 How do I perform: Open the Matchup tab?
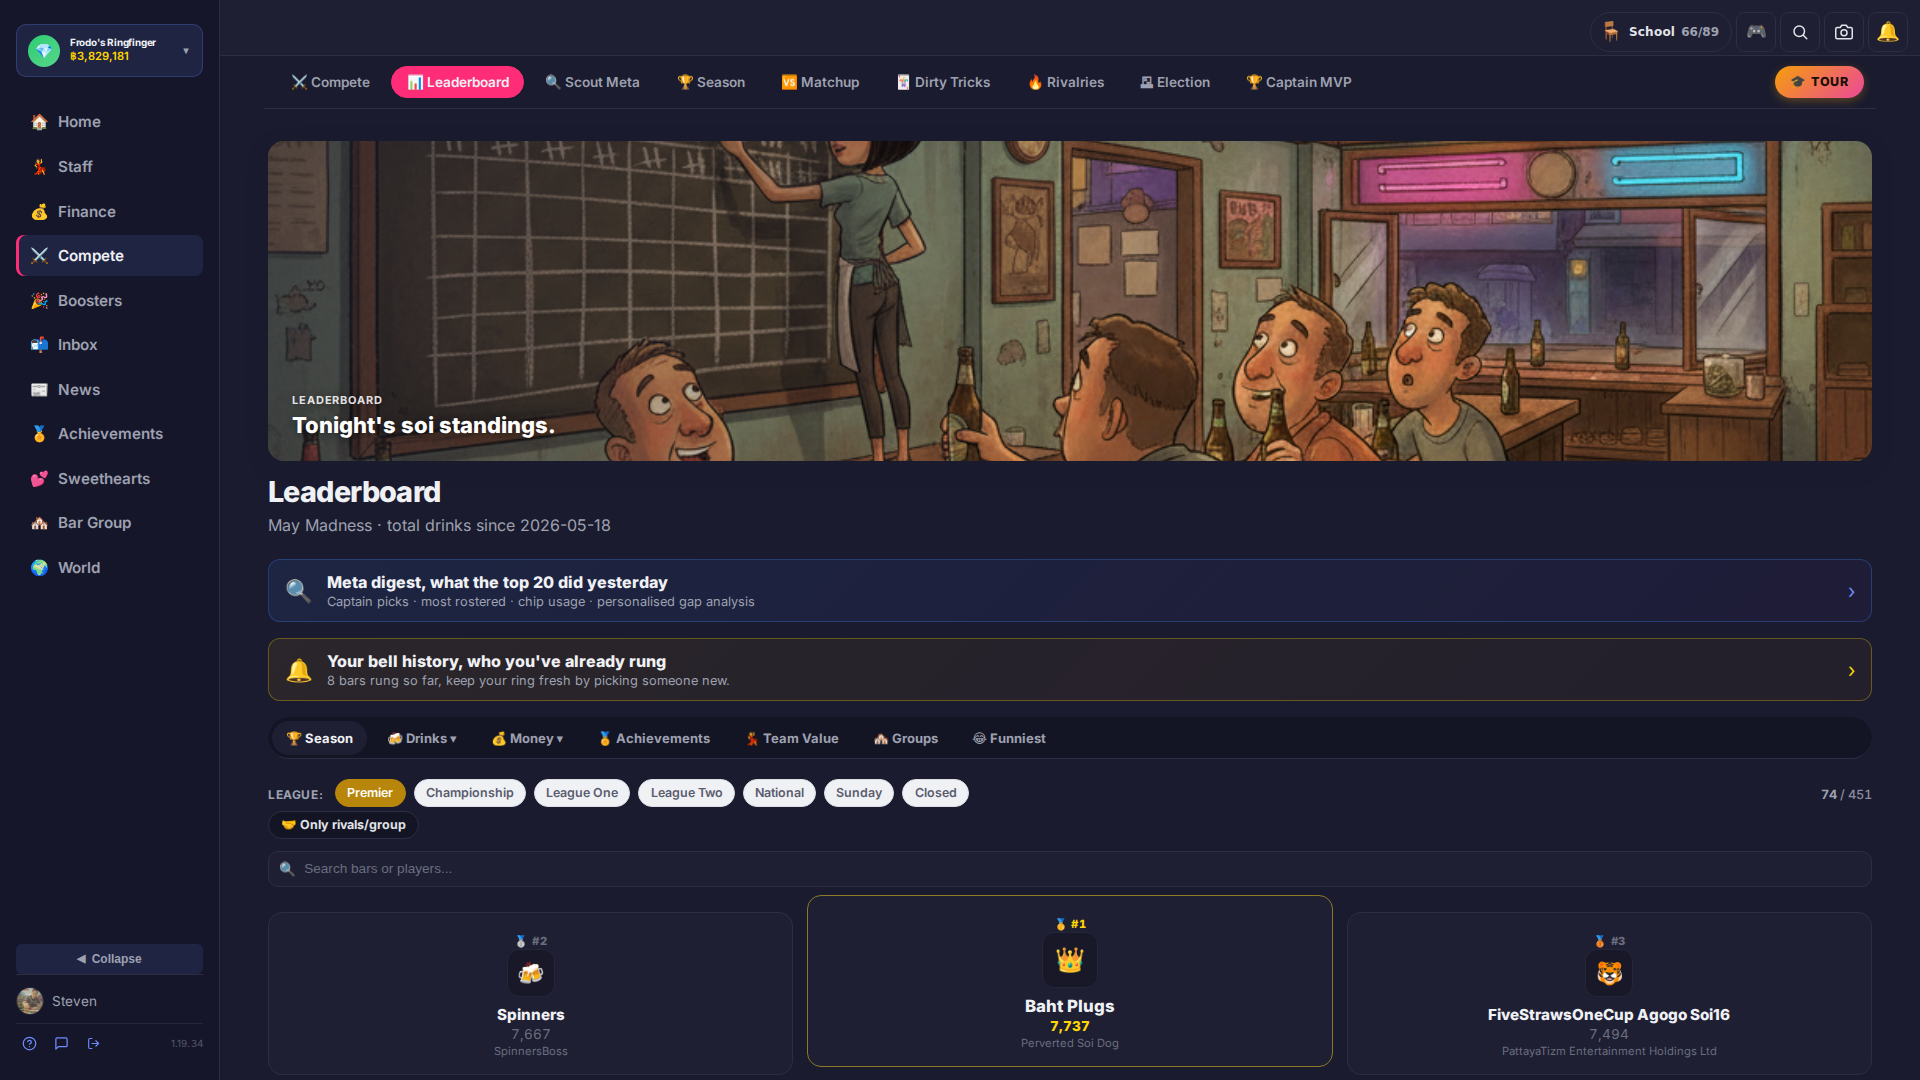pos(820,82)
